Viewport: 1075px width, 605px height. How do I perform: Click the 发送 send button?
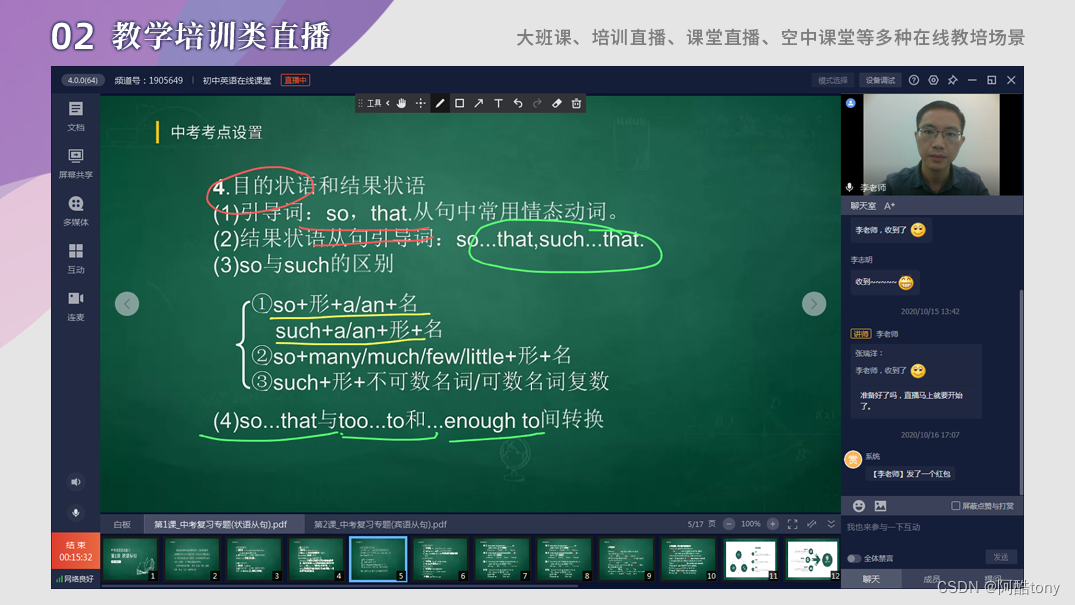pos(1000,557)
